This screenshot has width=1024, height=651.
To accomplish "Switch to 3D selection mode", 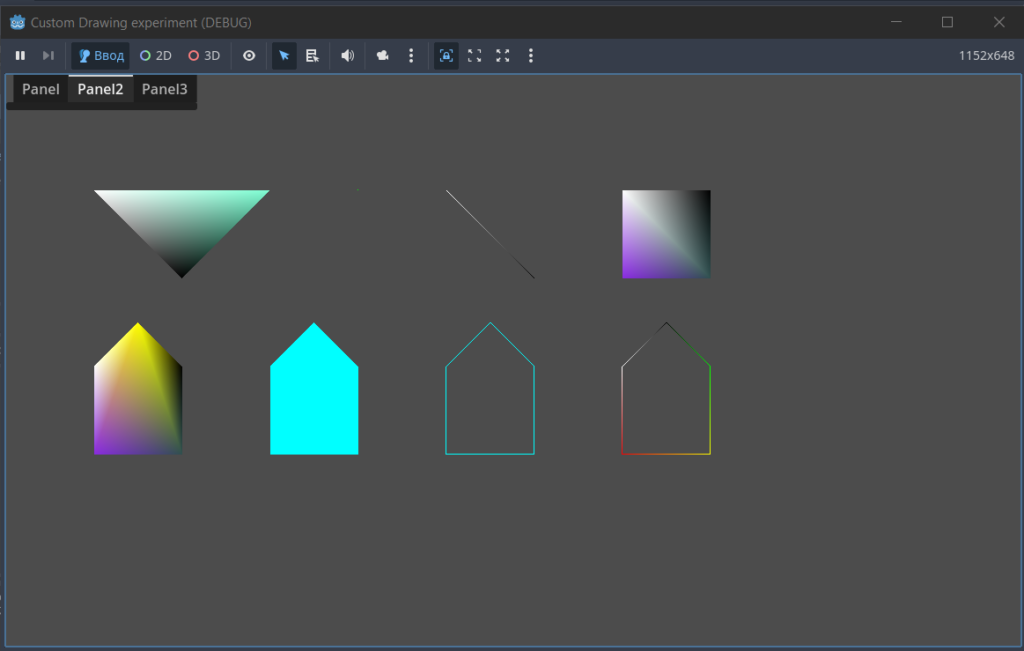I will (204, 56).
